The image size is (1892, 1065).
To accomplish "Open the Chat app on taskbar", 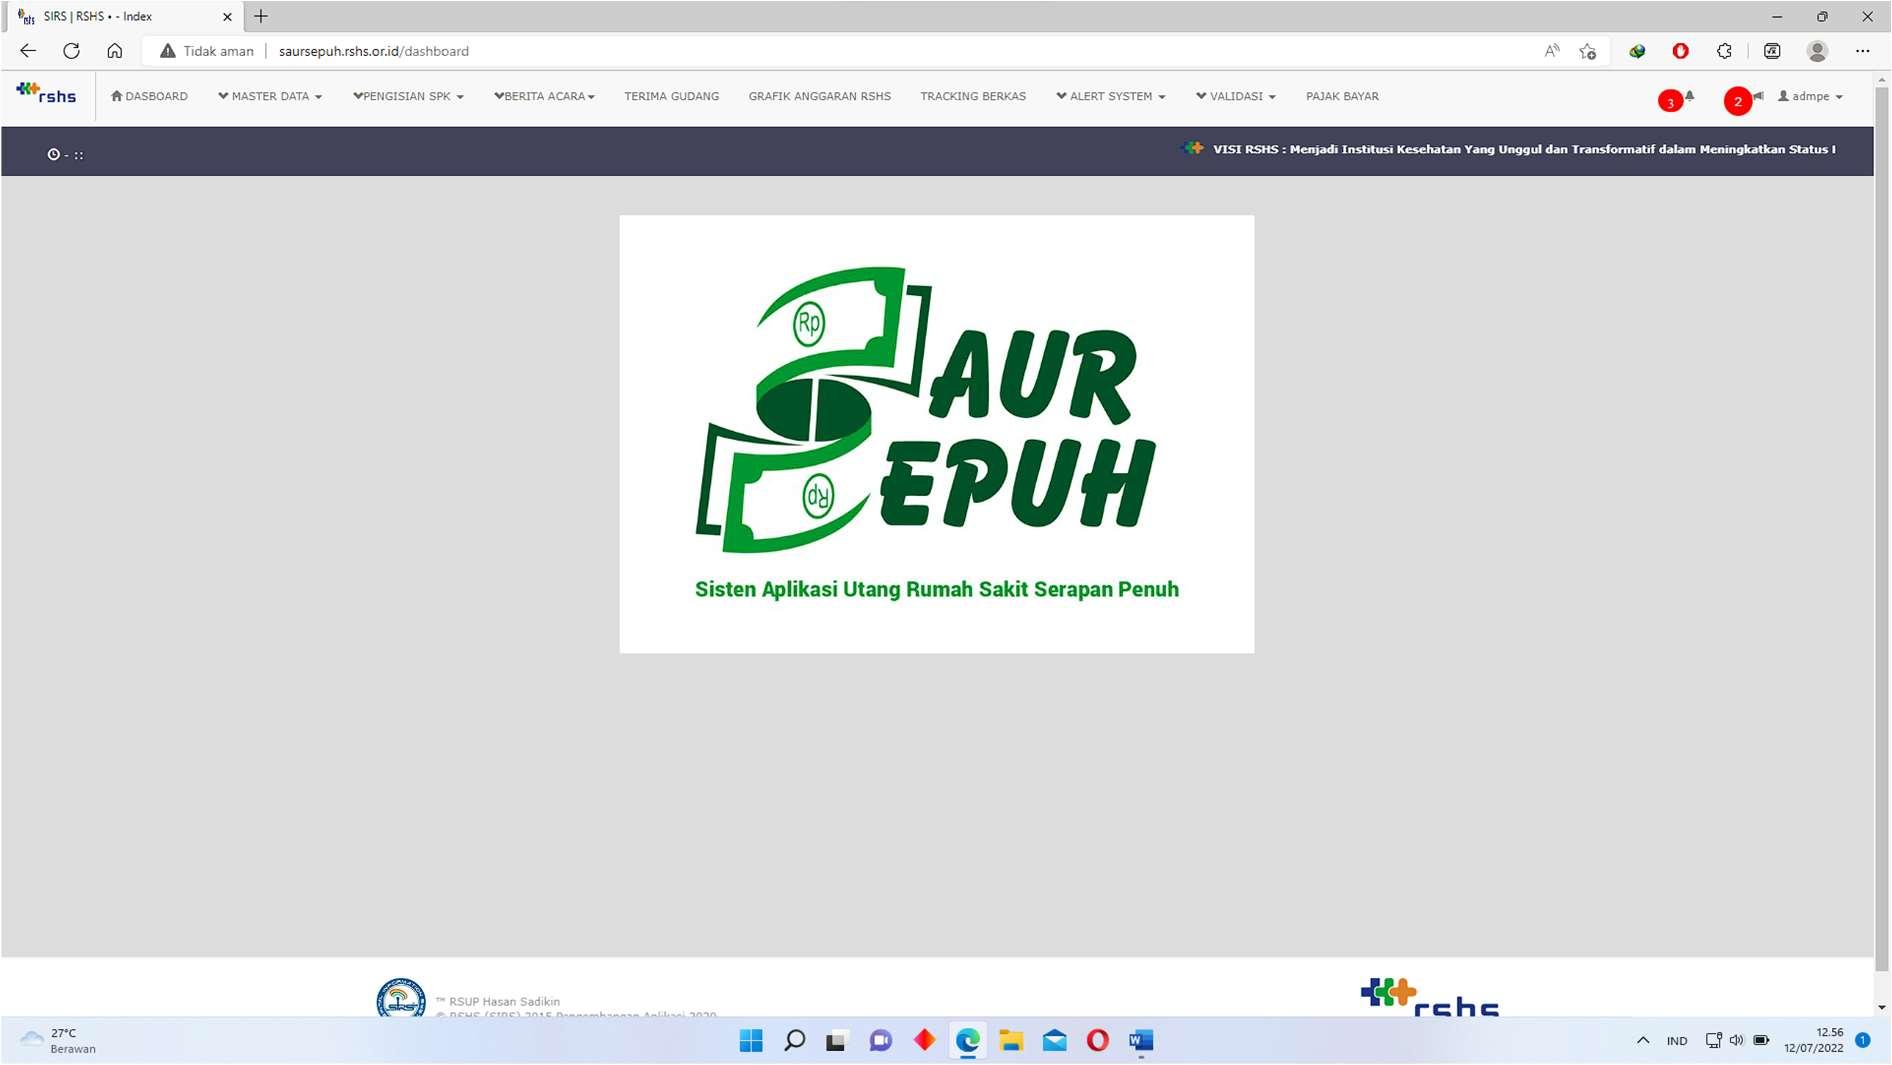I will [880, 1041].
